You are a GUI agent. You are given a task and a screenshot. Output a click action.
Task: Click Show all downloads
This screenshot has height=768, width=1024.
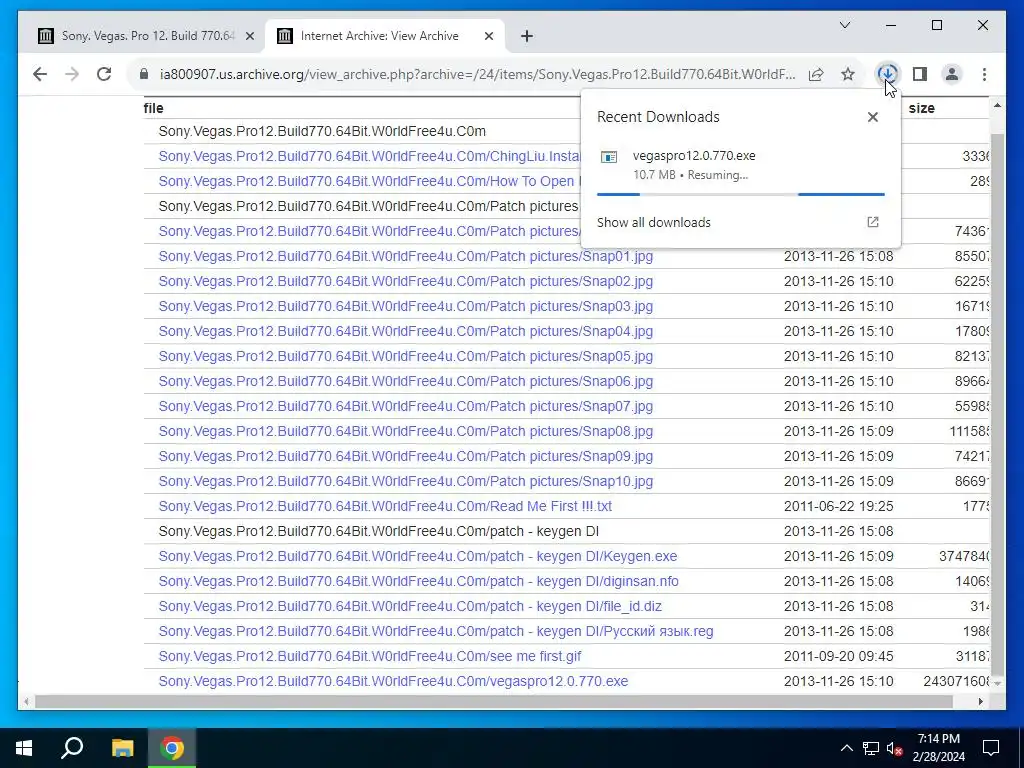pos(654,222)
